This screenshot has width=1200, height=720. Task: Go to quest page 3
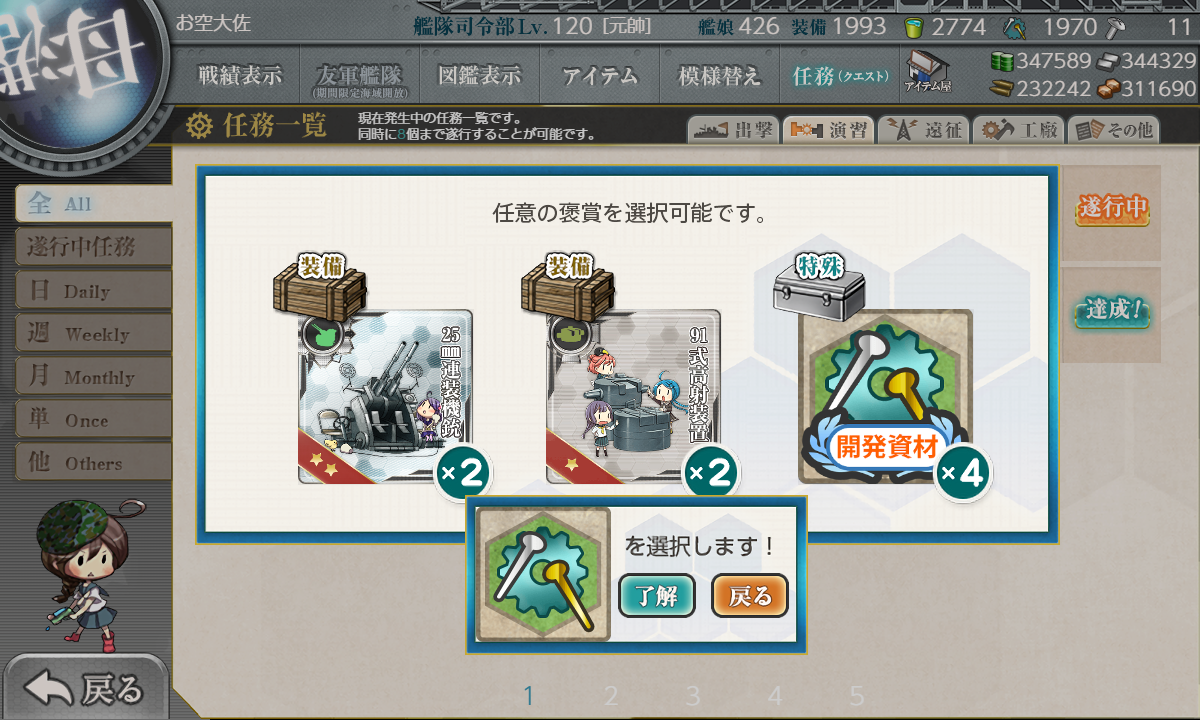coord(693,696)
